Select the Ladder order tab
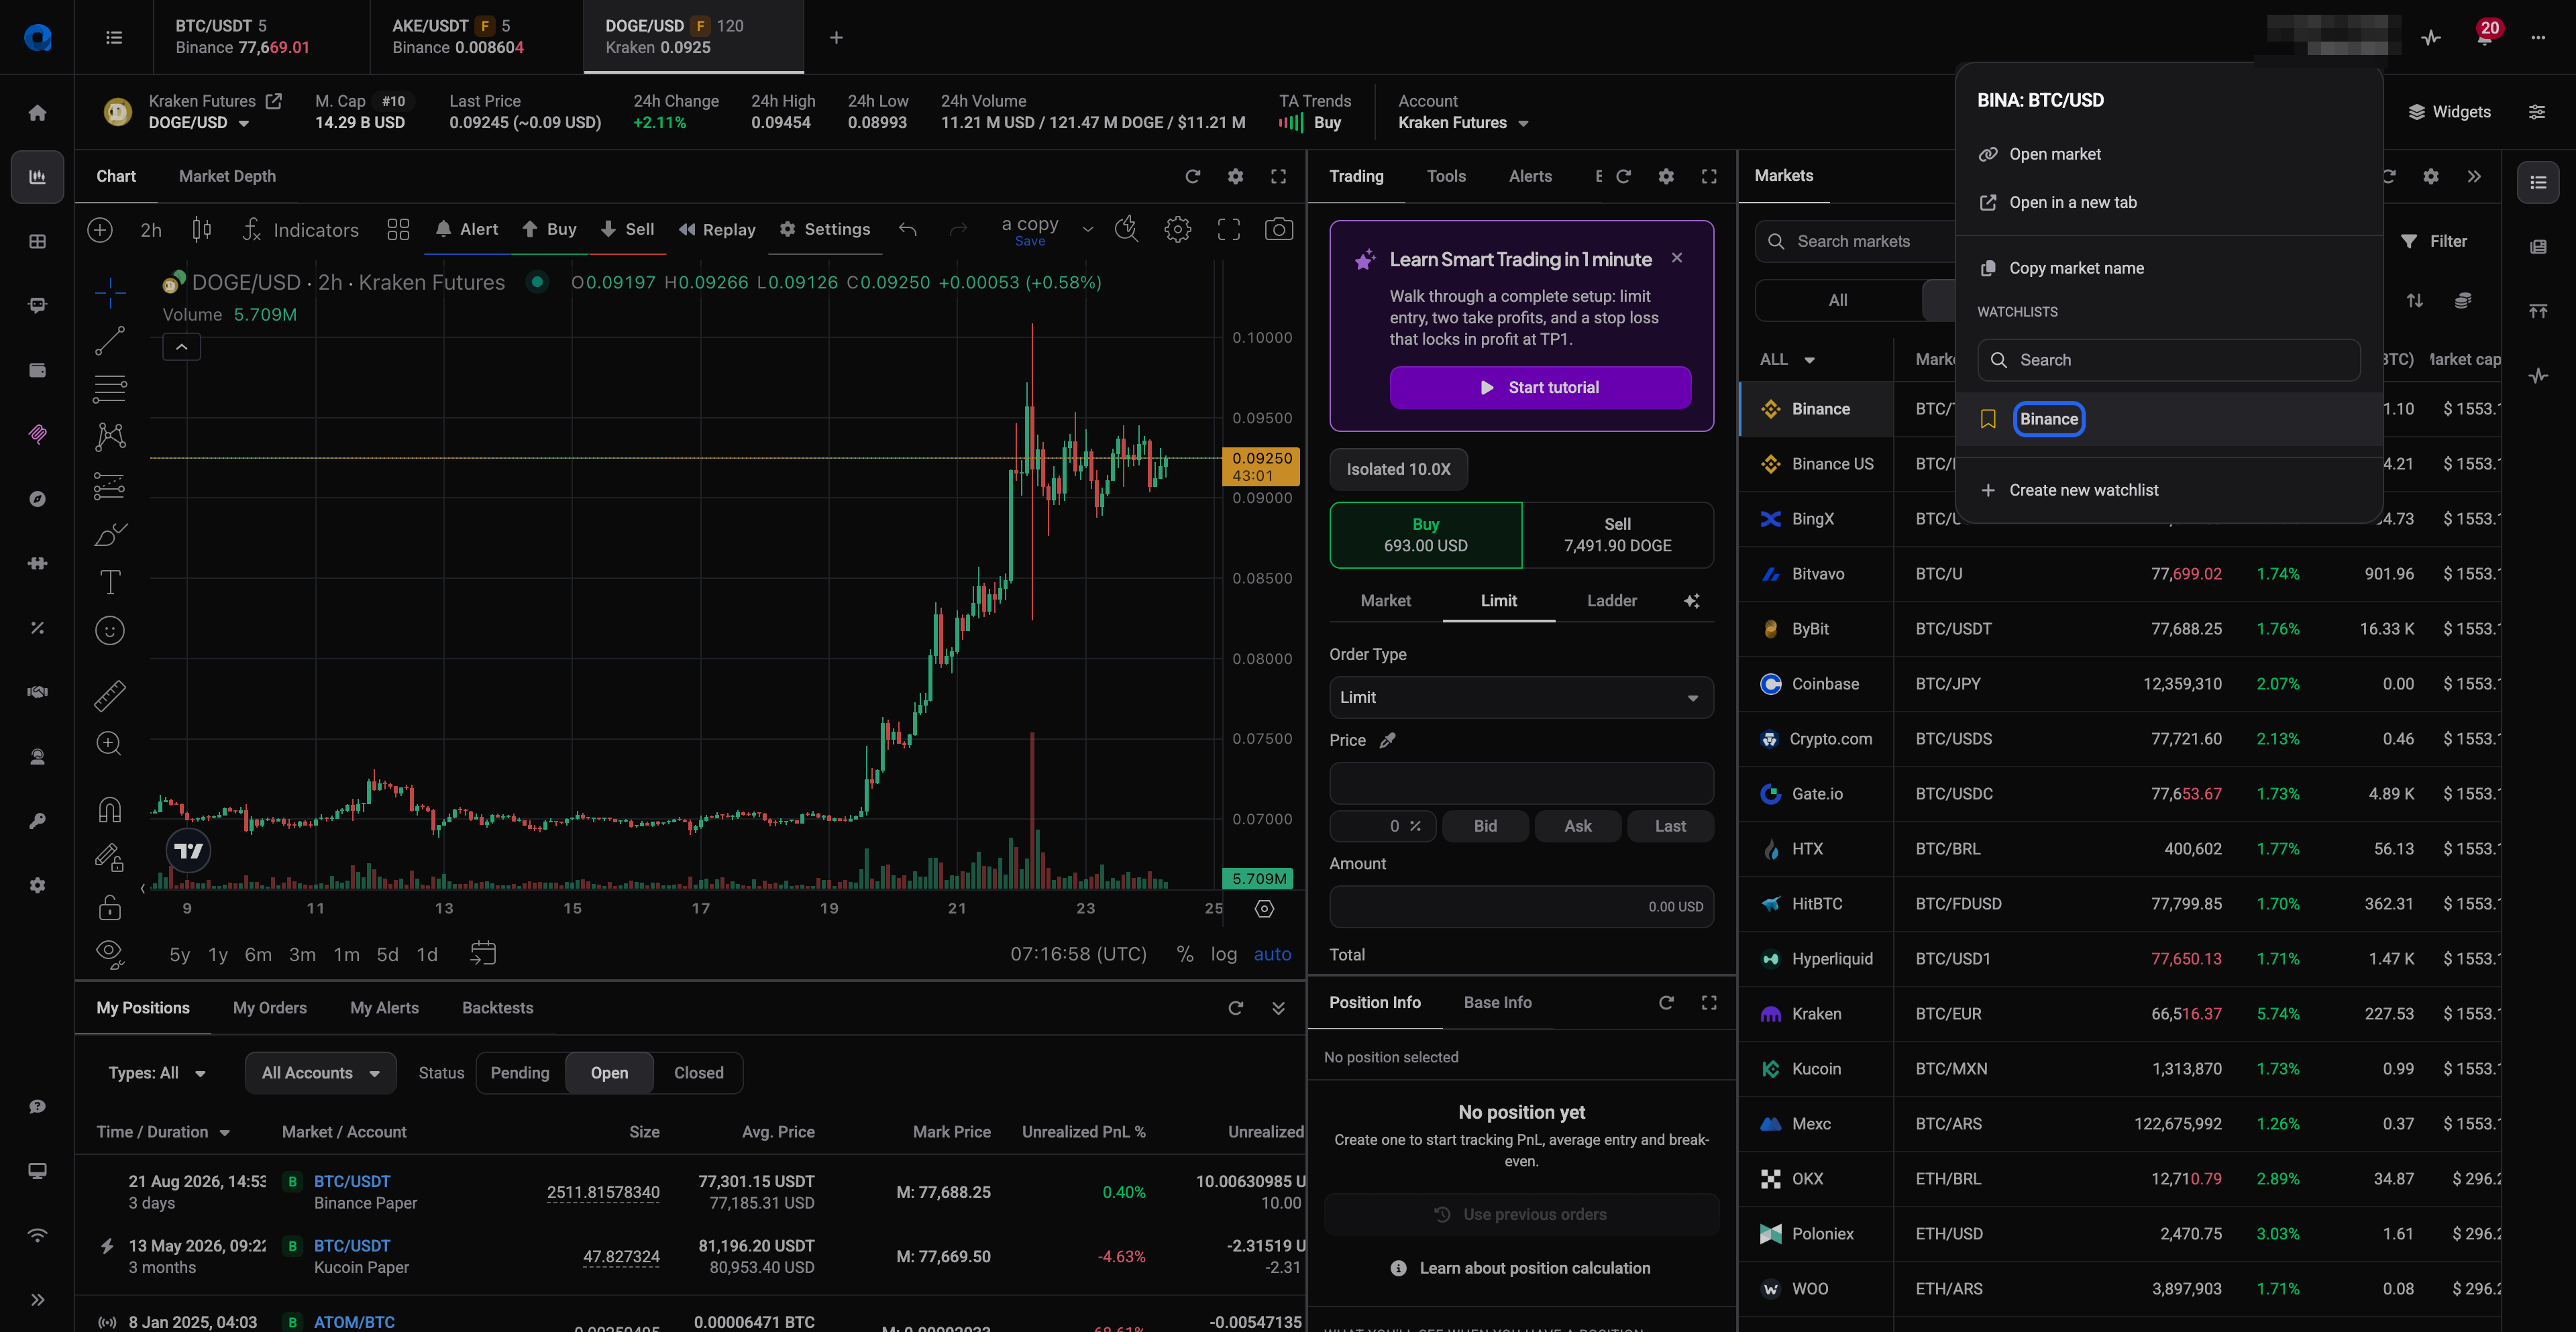 [1611, 601]
